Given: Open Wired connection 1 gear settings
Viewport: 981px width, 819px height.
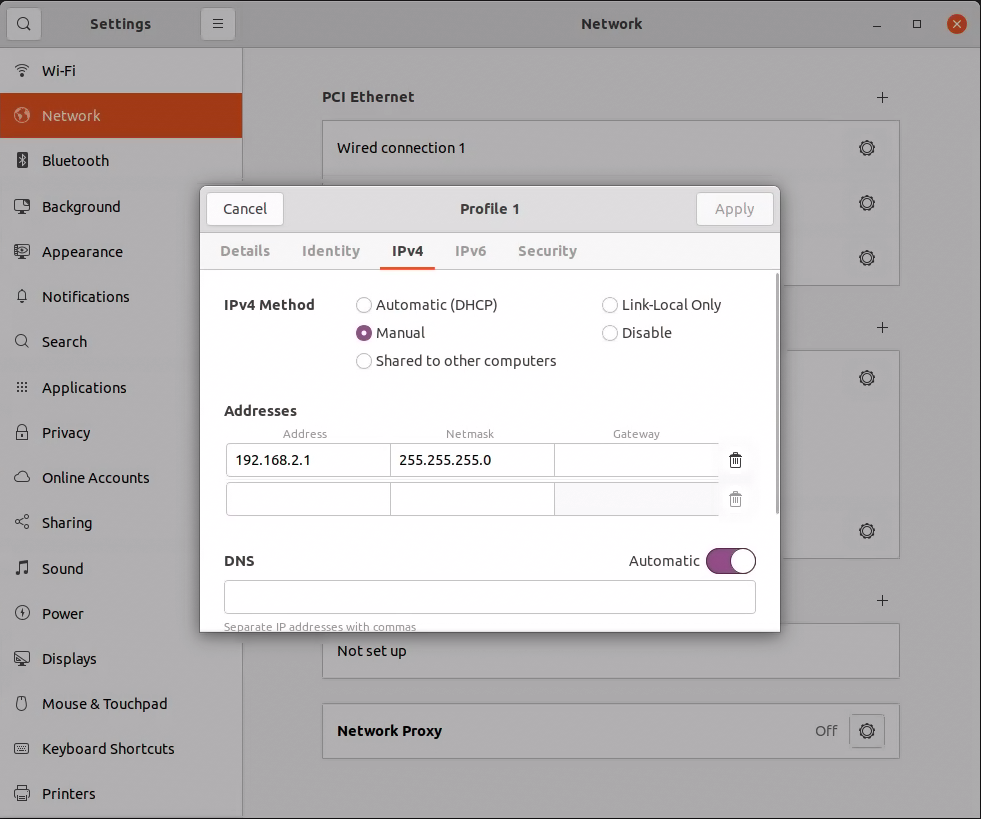Looking at the screenshot, I should pyautogui.click(x=867, y=148).
